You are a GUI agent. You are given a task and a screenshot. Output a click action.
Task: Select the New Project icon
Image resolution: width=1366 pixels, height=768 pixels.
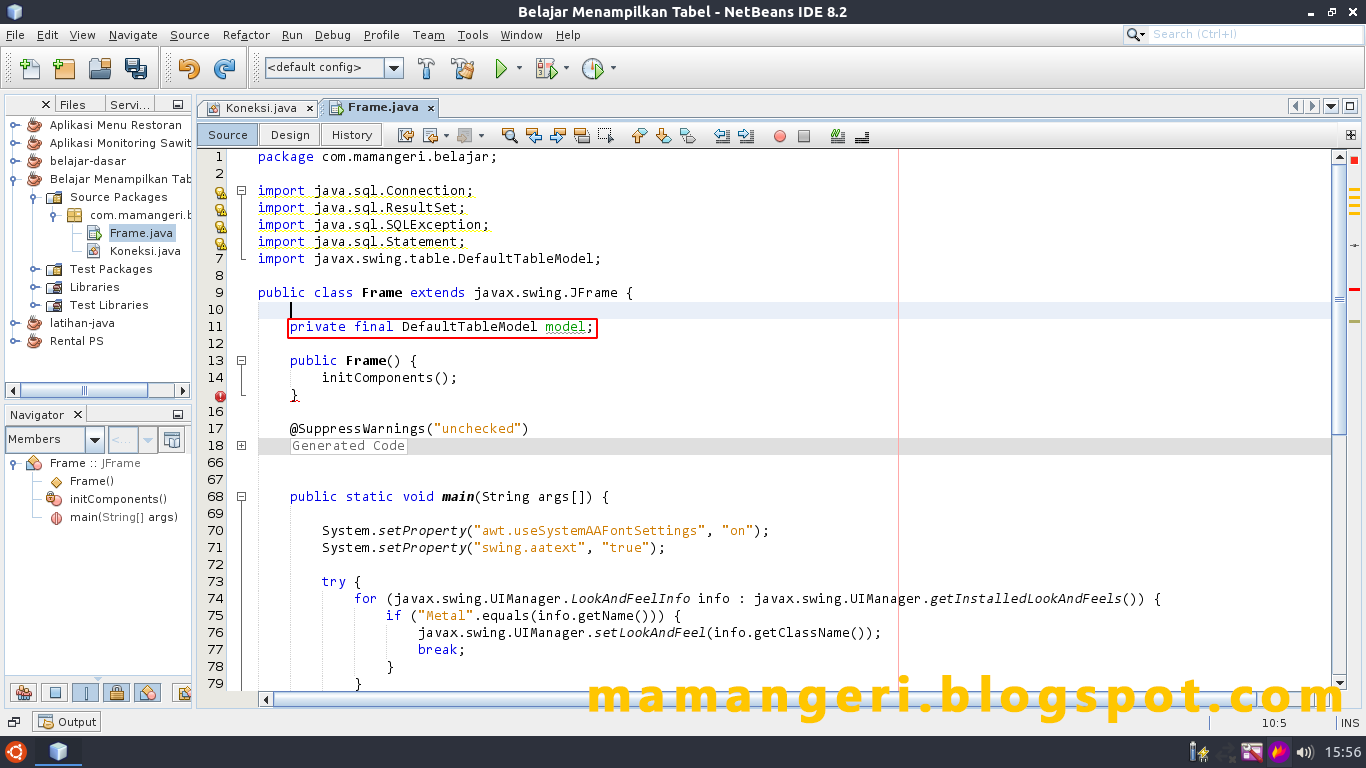63,68
